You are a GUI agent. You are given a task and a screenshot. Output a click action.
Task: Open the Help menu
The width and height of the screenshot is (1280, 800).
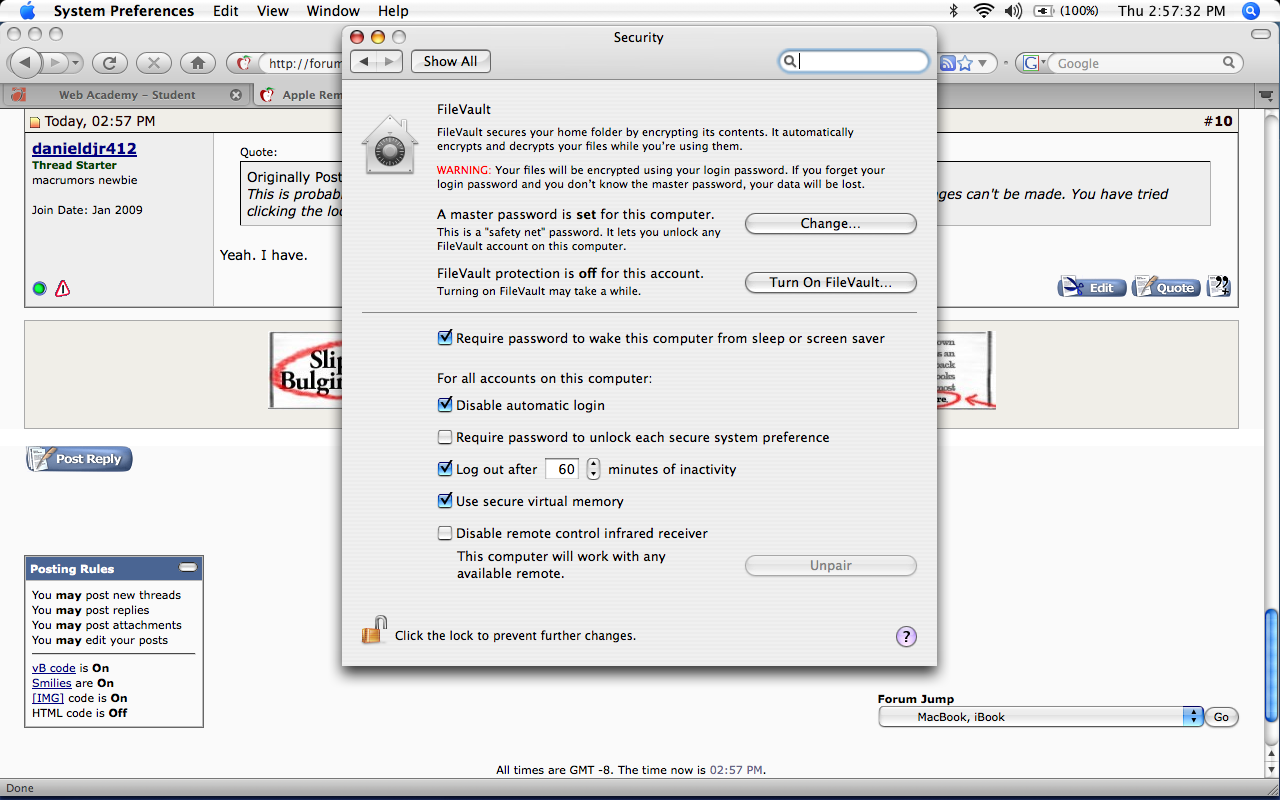[x=393, y=11]
